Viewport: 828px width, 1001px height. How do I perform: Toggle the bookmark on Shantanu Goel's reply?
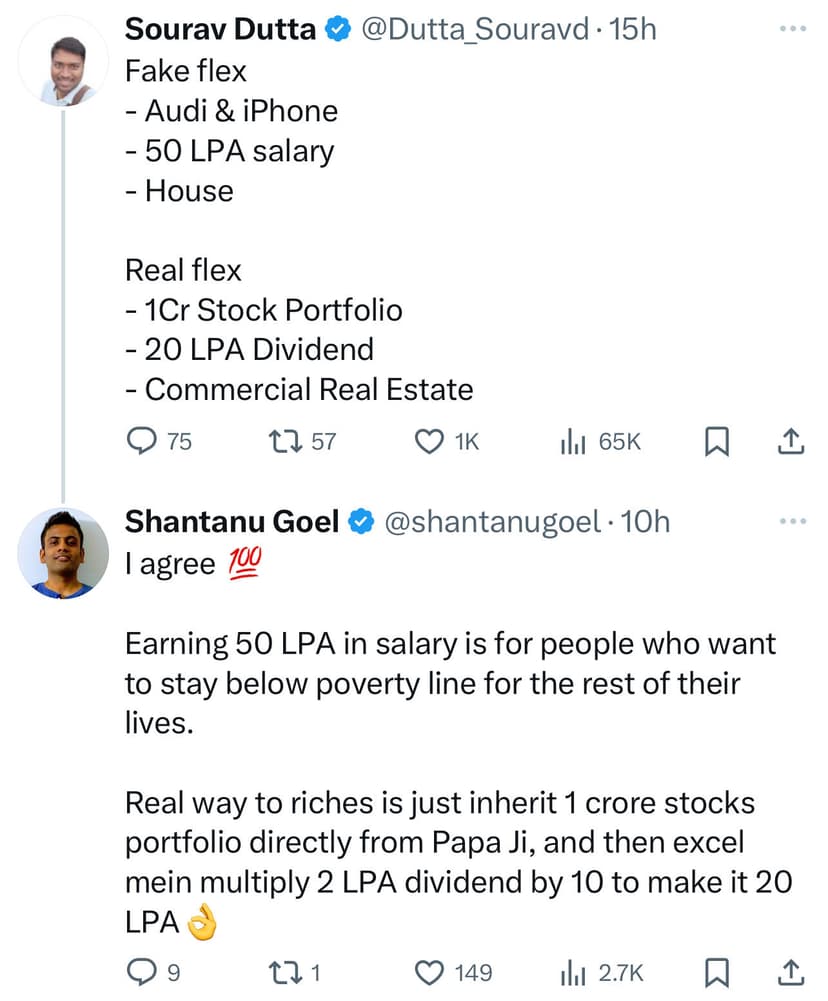coord(716,971)
